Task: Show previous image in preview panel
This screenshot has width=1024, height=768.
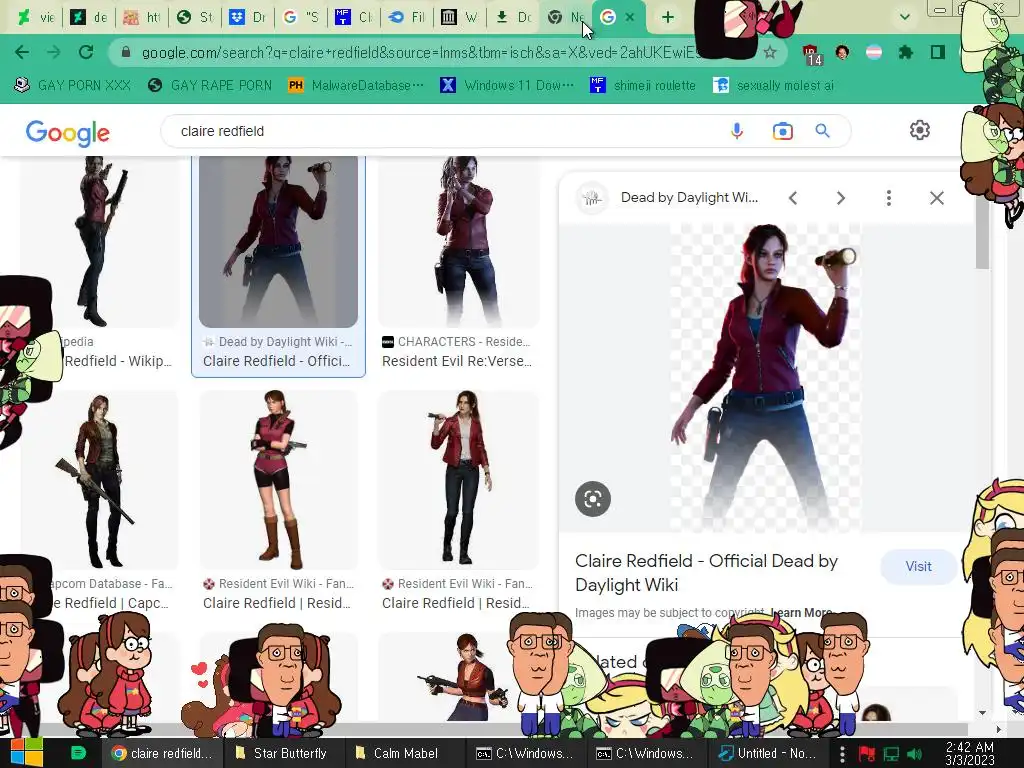Action: (x=793, y=198)
